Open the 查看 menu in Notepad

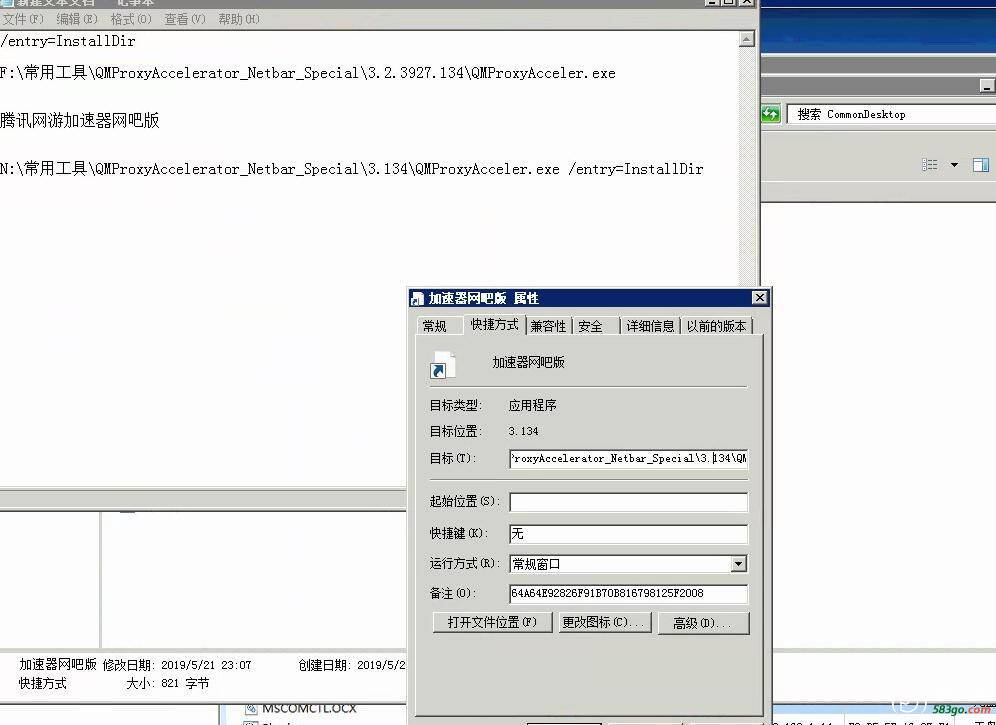(185, 19)
